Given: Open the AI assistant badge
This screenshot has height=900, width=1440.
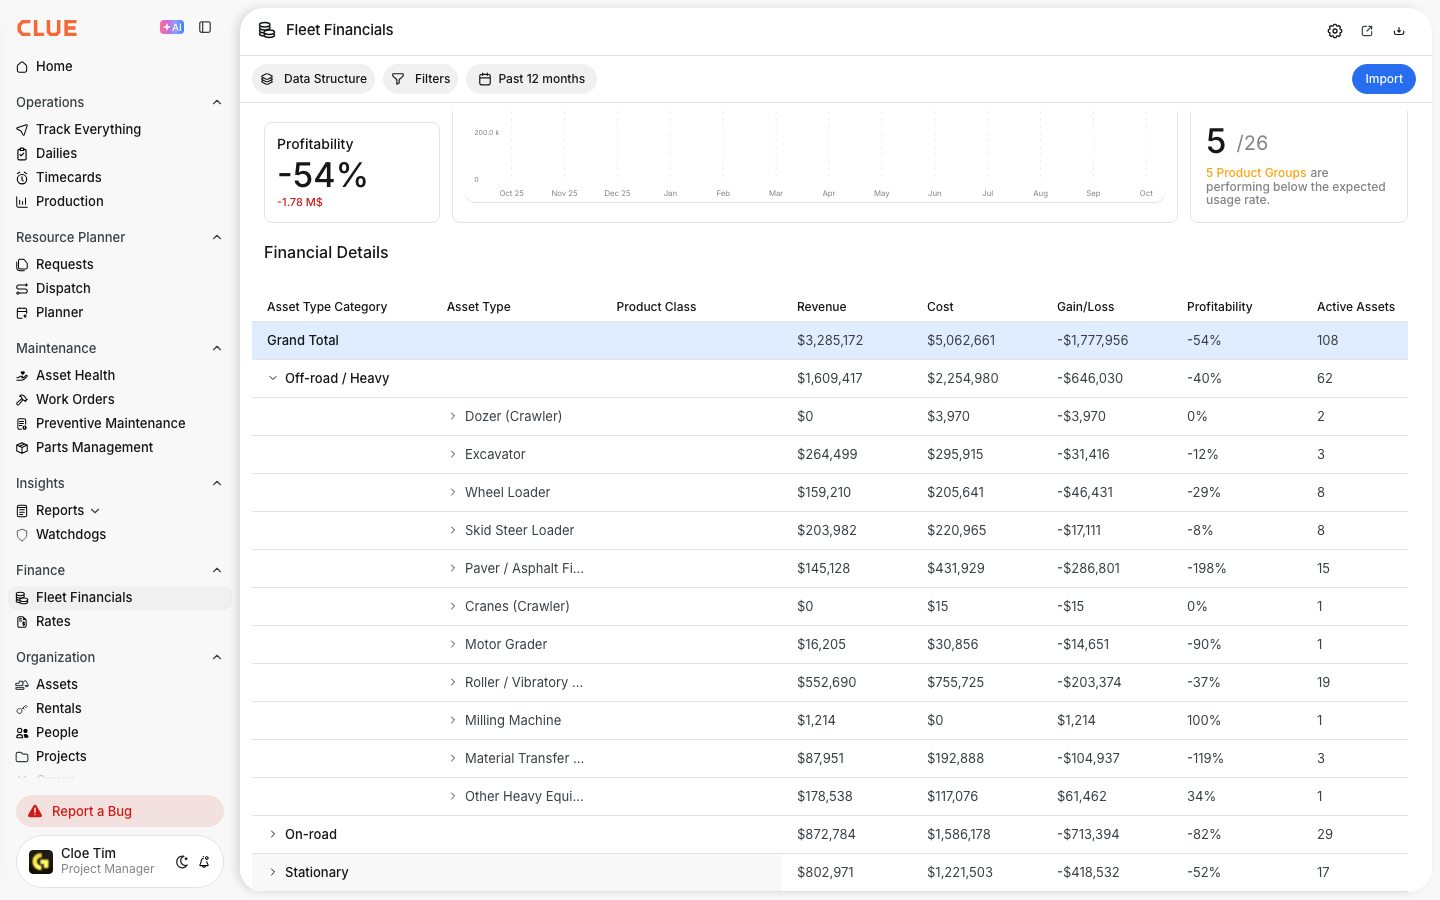Looking at the screenshot, I should 172,28.
